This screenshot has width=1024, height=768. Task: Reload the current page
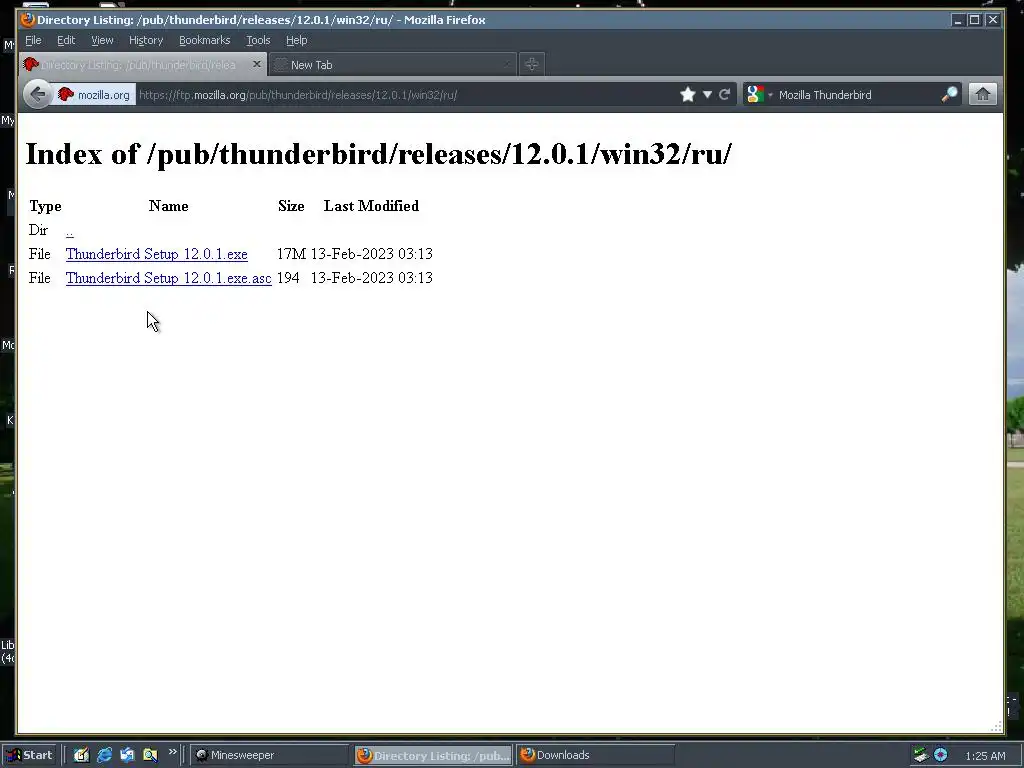pos(724,95)
